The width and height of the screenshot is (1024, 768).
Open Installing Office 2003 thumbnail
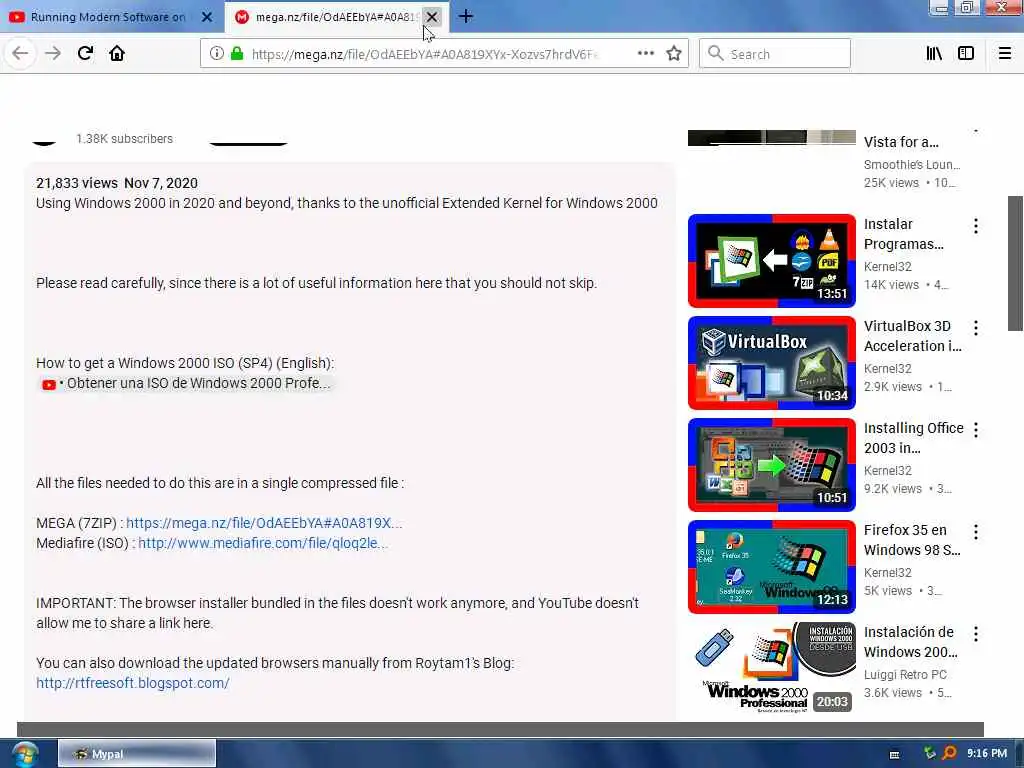pyautogui.click(x=771, y=464)
